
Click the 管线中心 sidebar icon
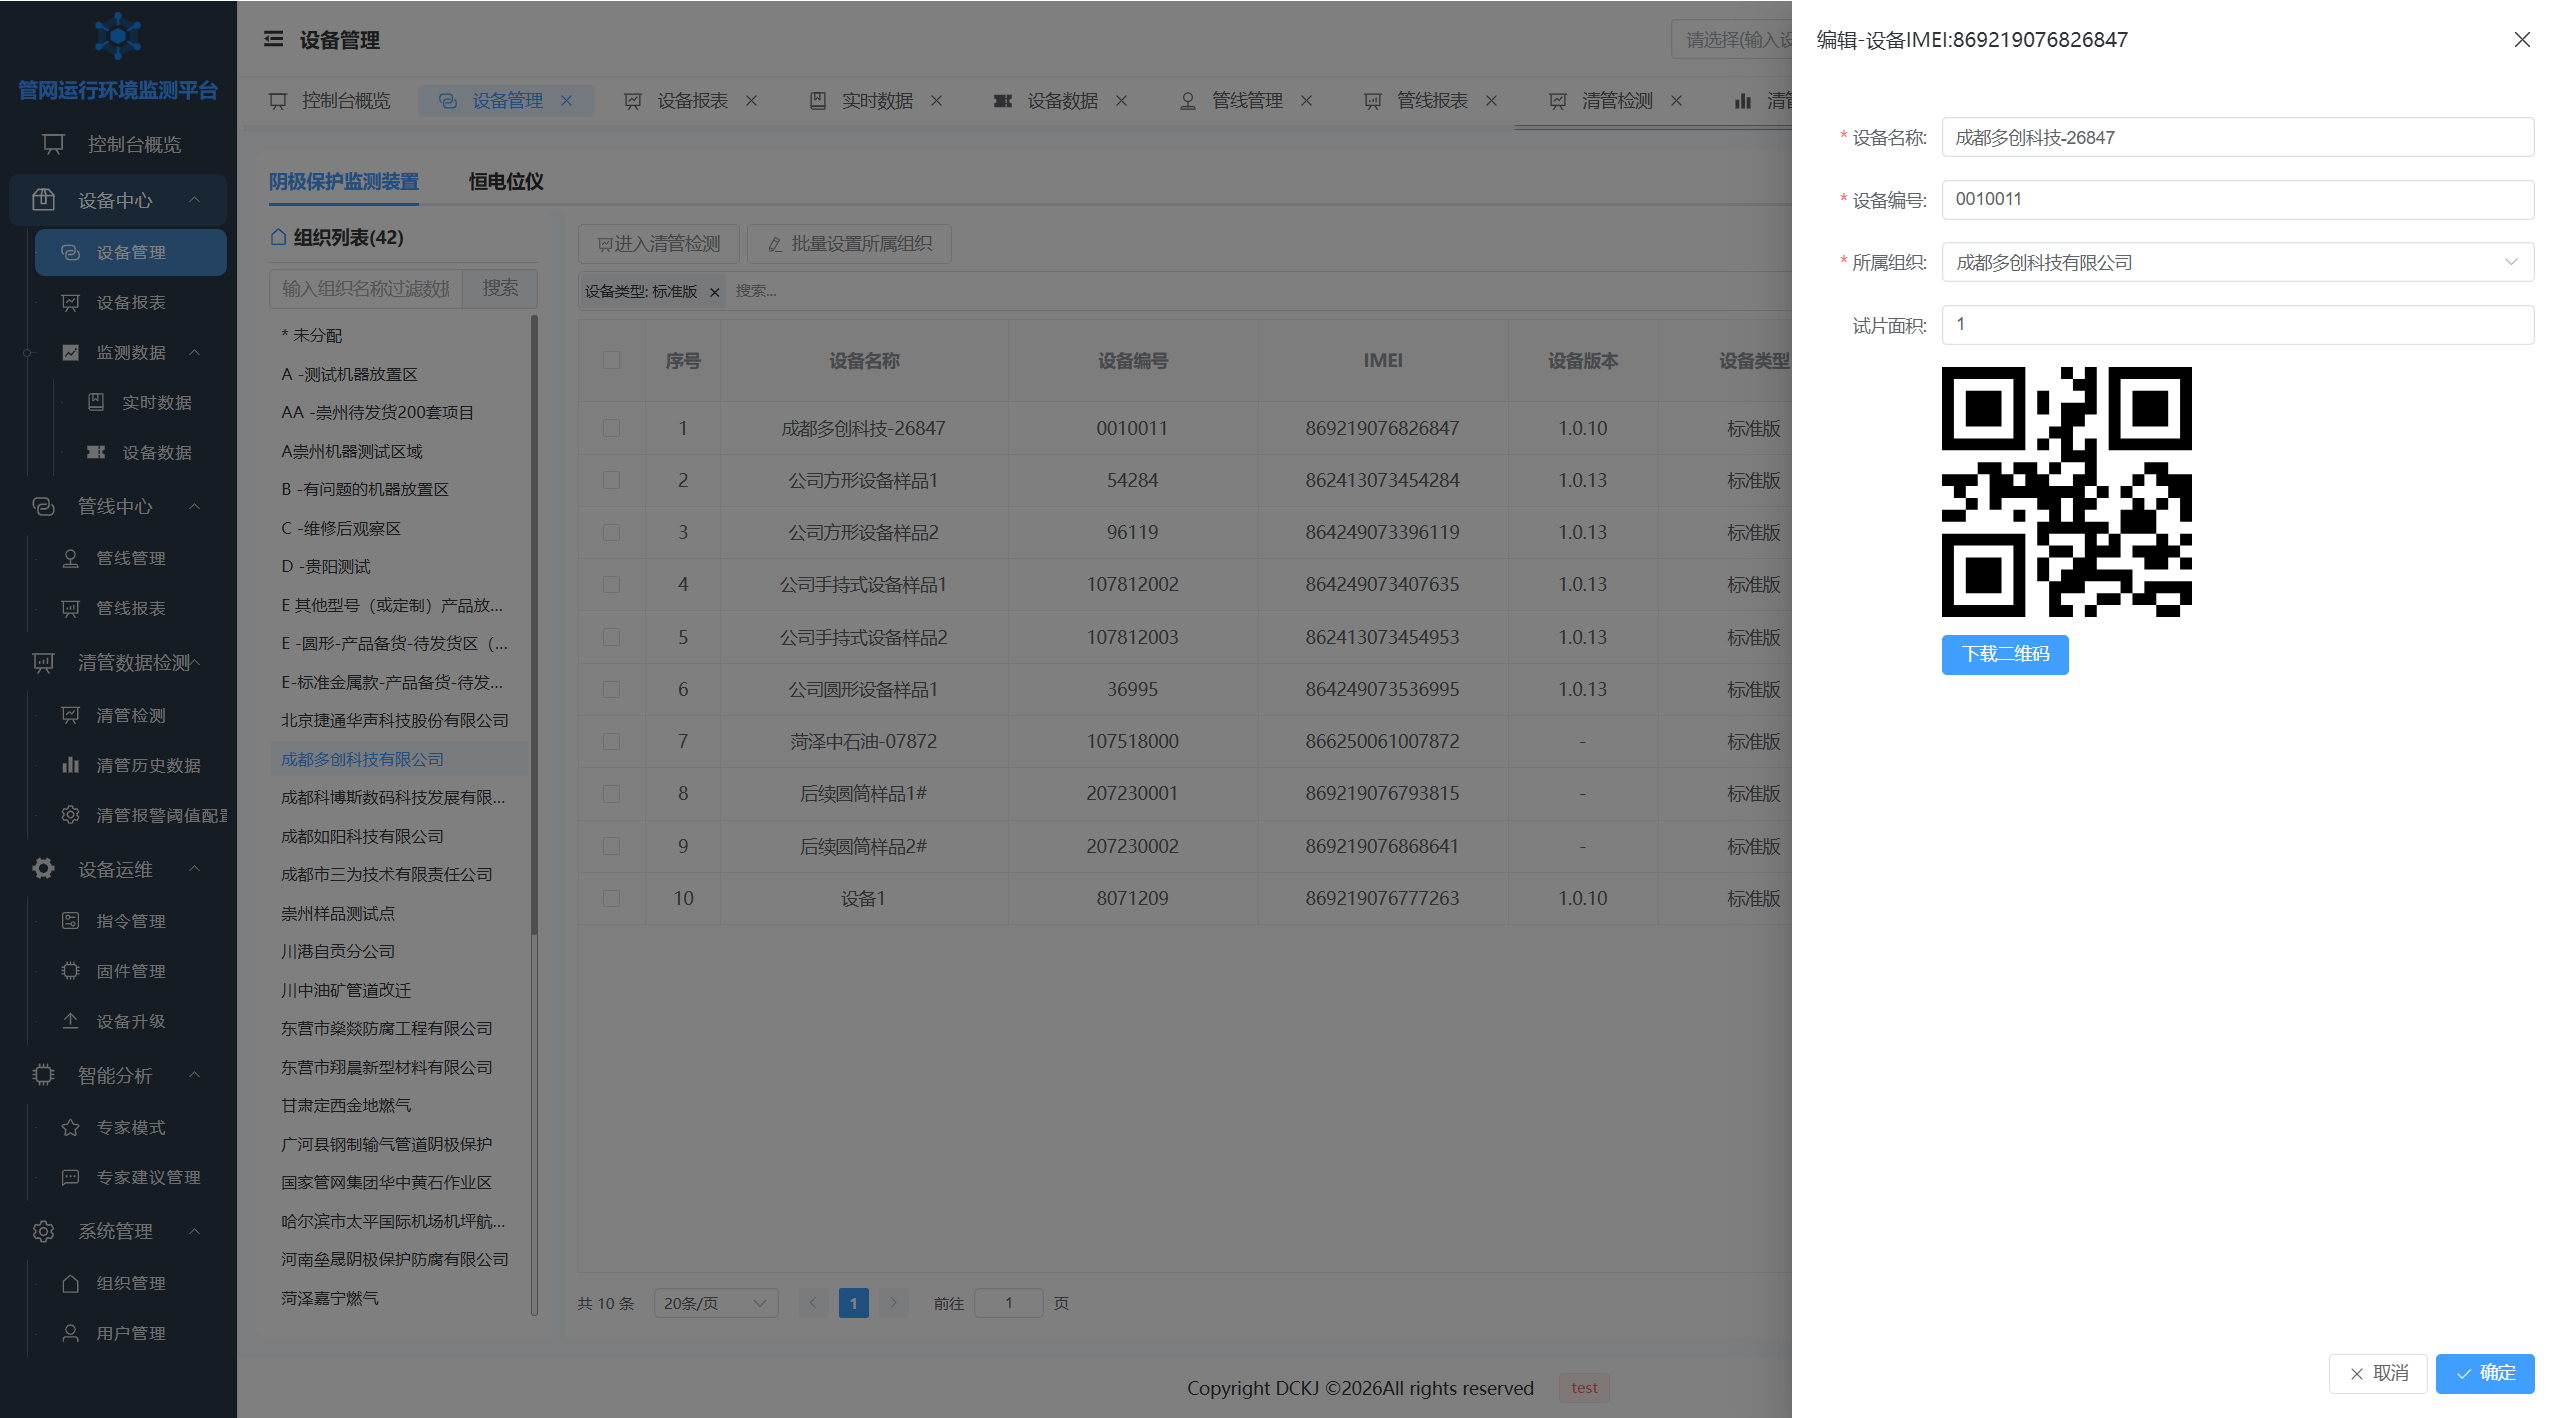click(x=43, y=507)
